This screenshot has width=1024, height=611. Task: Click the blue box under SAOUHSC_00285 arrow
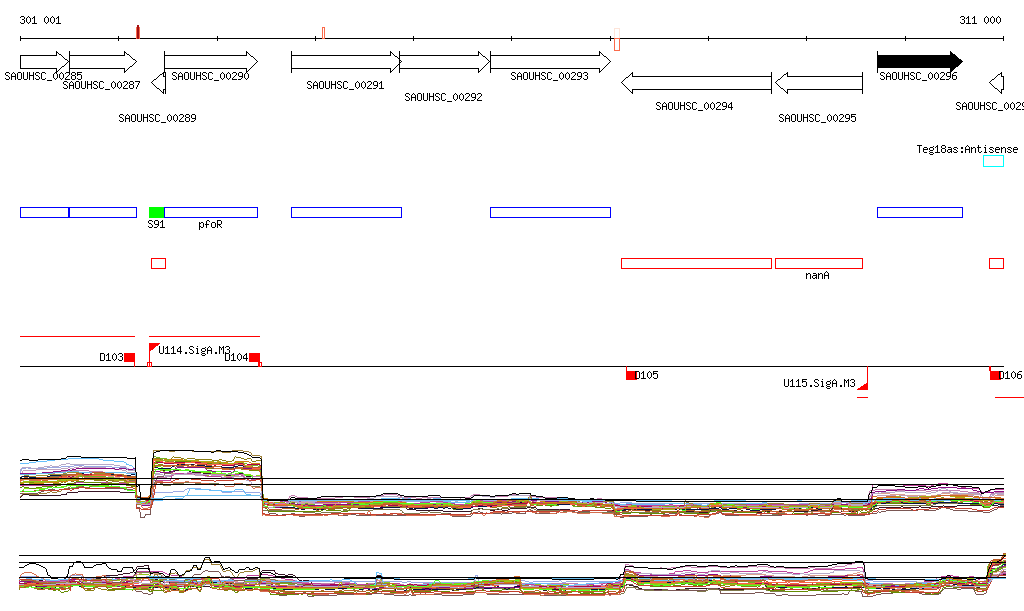click(44, 212)
